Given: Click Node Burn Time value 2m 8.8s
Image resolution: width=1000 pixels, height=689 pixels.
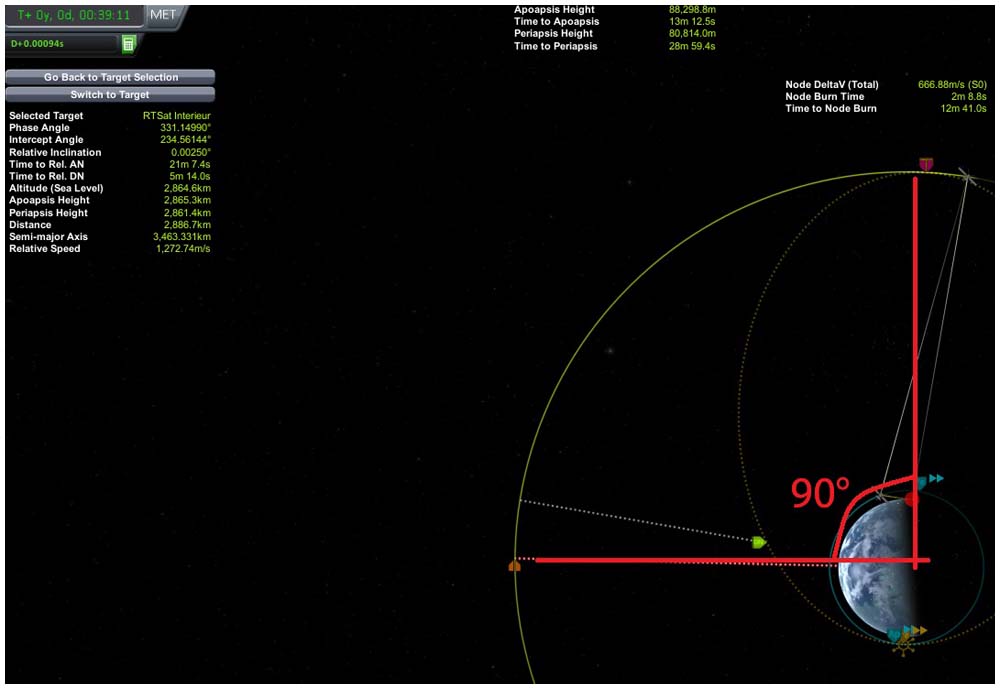Looking at the screenshot, I should 969,96.
